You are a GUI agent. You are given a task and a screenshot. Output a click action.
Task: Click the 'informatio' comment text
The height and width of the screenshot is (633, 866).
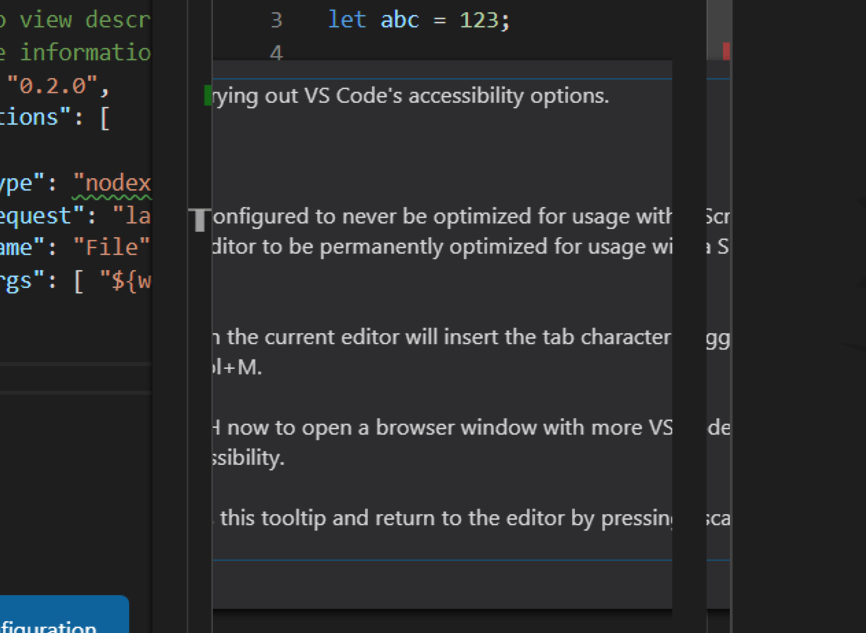click(x=86, y=53)
